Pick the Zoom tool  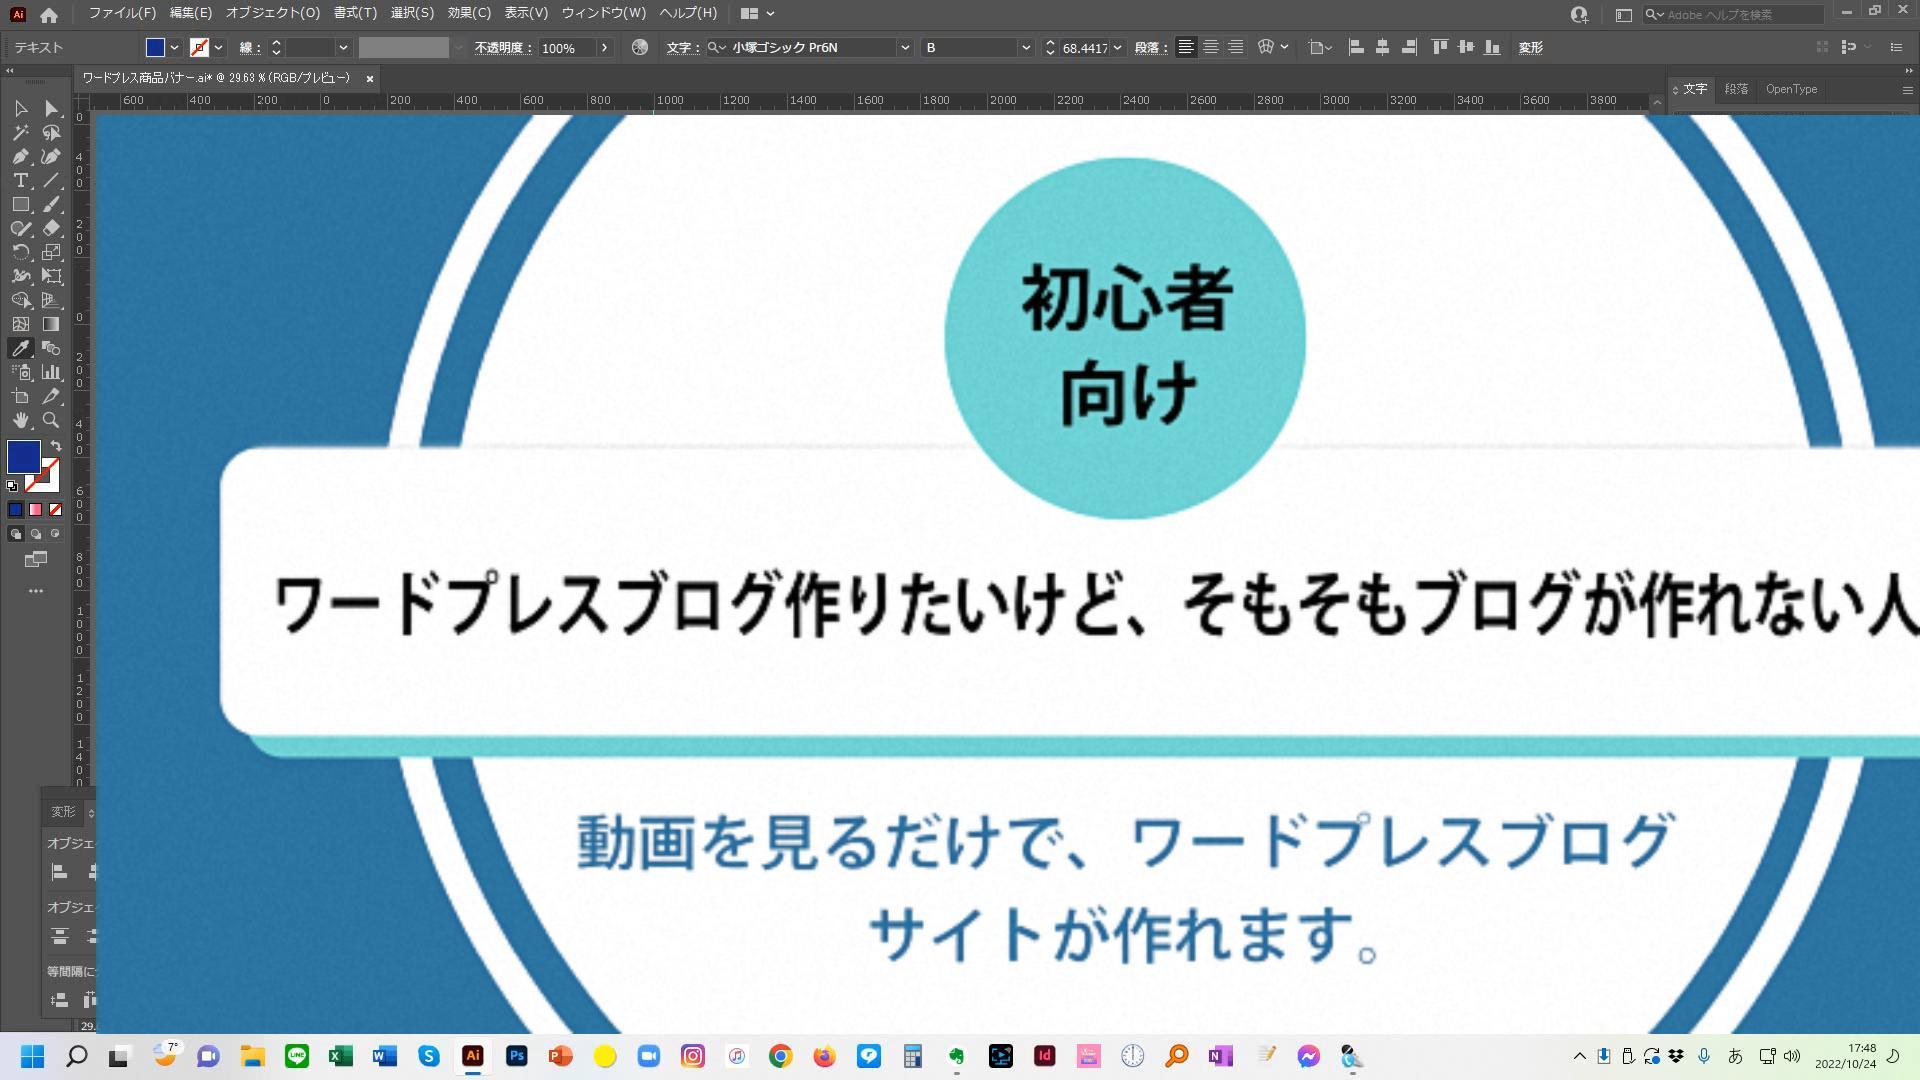51,420
